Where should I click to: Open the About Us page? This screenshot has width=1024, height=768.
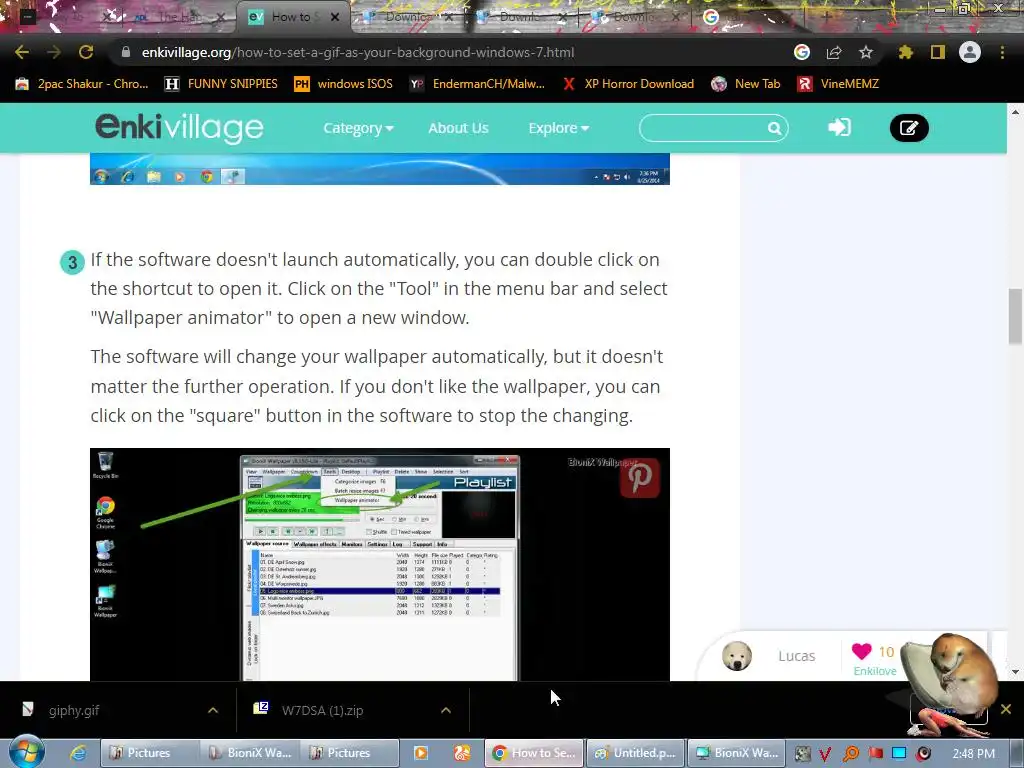458,128
